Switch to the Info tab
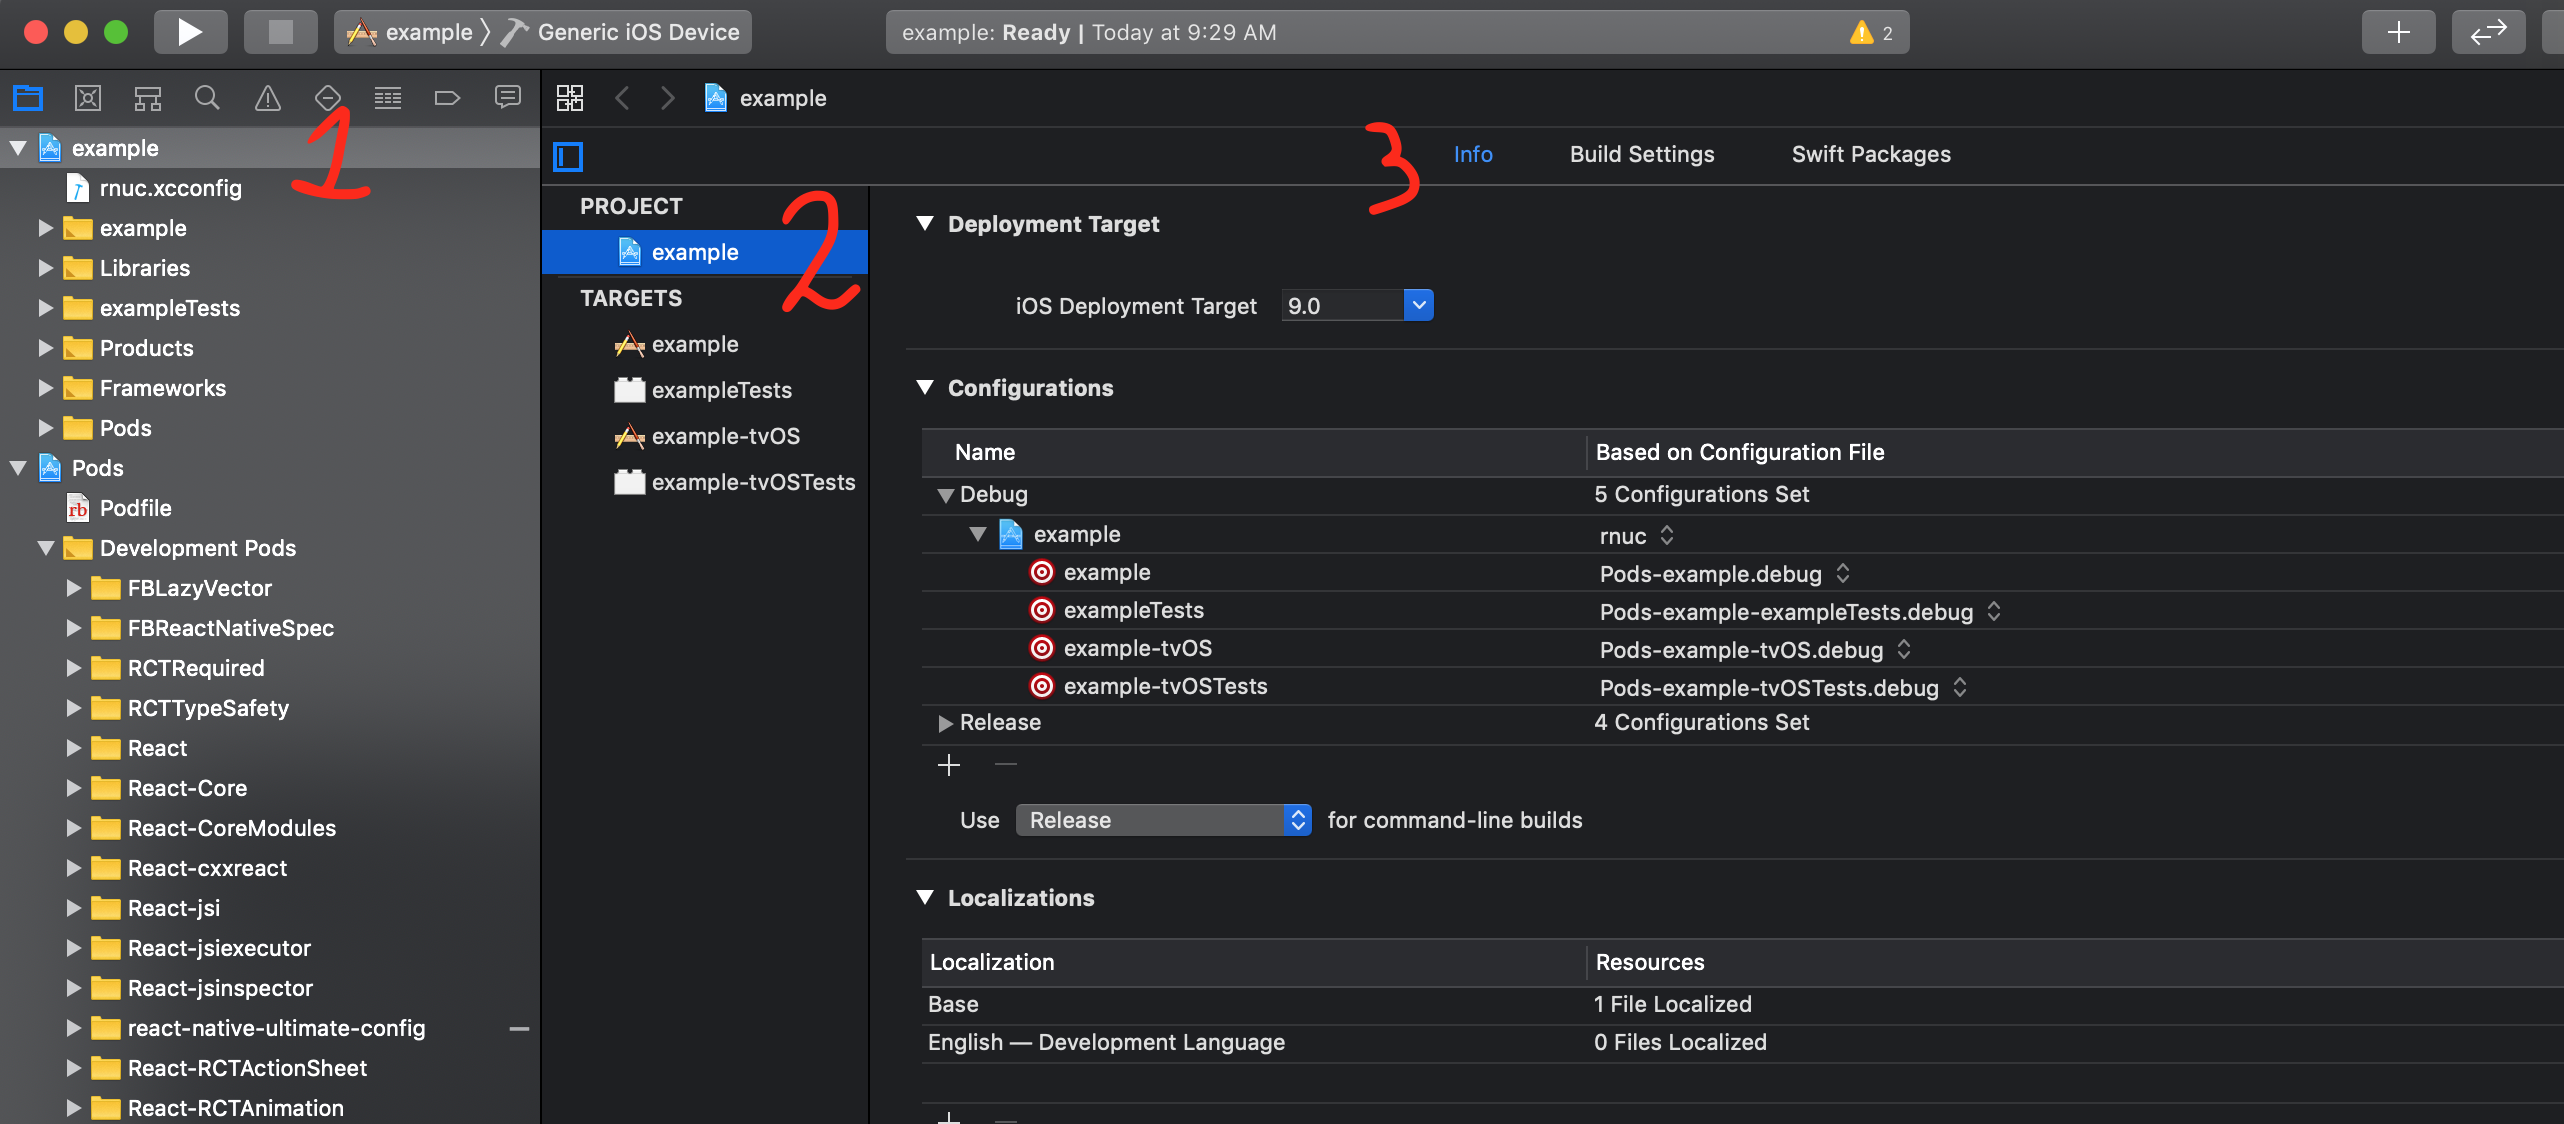This screenshot has height=1124, width=2564. 1473,154
